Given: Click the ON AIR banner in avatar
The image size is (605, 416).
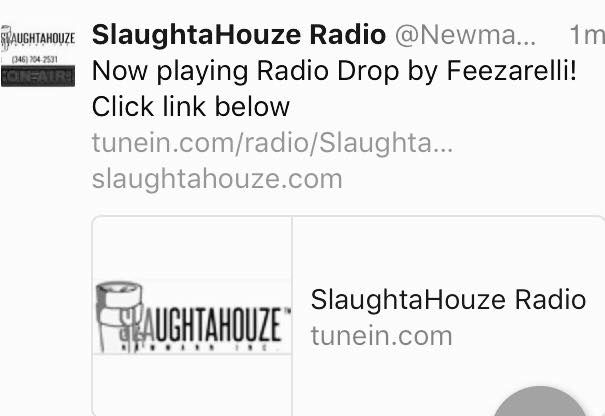Looking at the screenshot, I should (38, 76).
